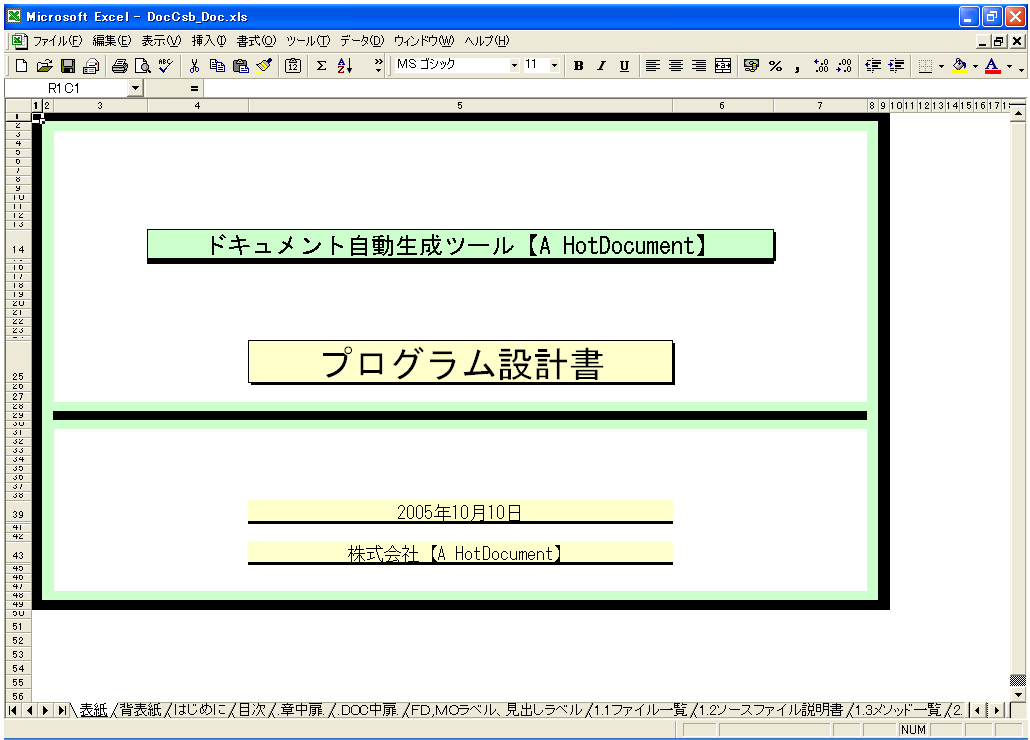Print using the printer icon

click(x=120, y=66)
